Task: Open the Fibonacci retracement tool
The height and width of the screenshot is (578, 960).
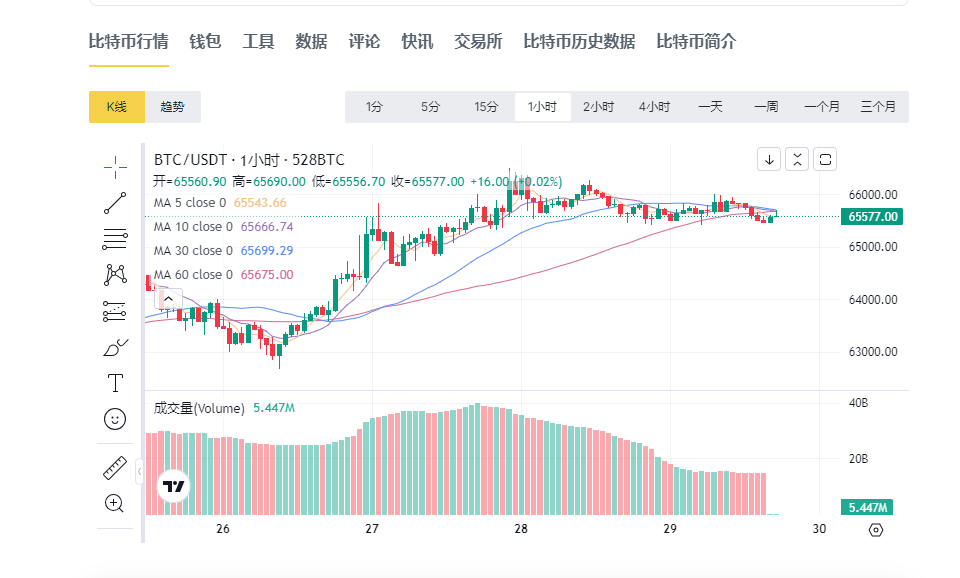Action: [116, 238]
